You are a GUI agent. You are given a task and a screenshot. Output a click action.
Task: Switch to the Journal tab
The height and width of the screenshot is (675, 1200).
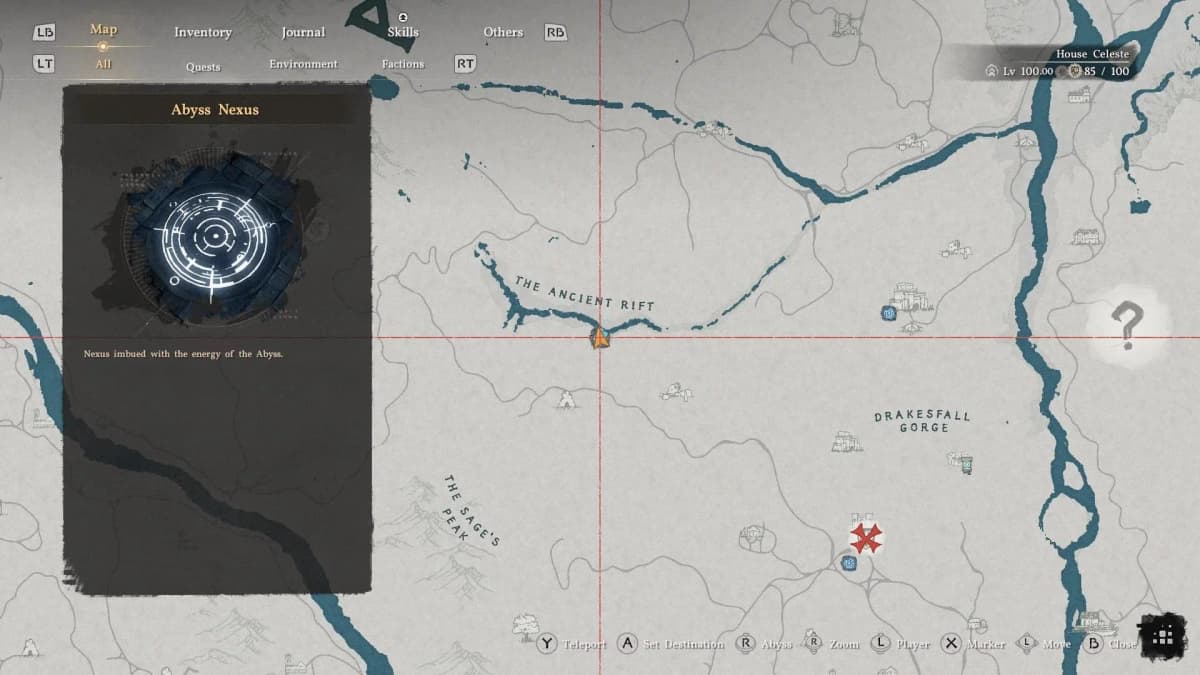coord(303,32)
